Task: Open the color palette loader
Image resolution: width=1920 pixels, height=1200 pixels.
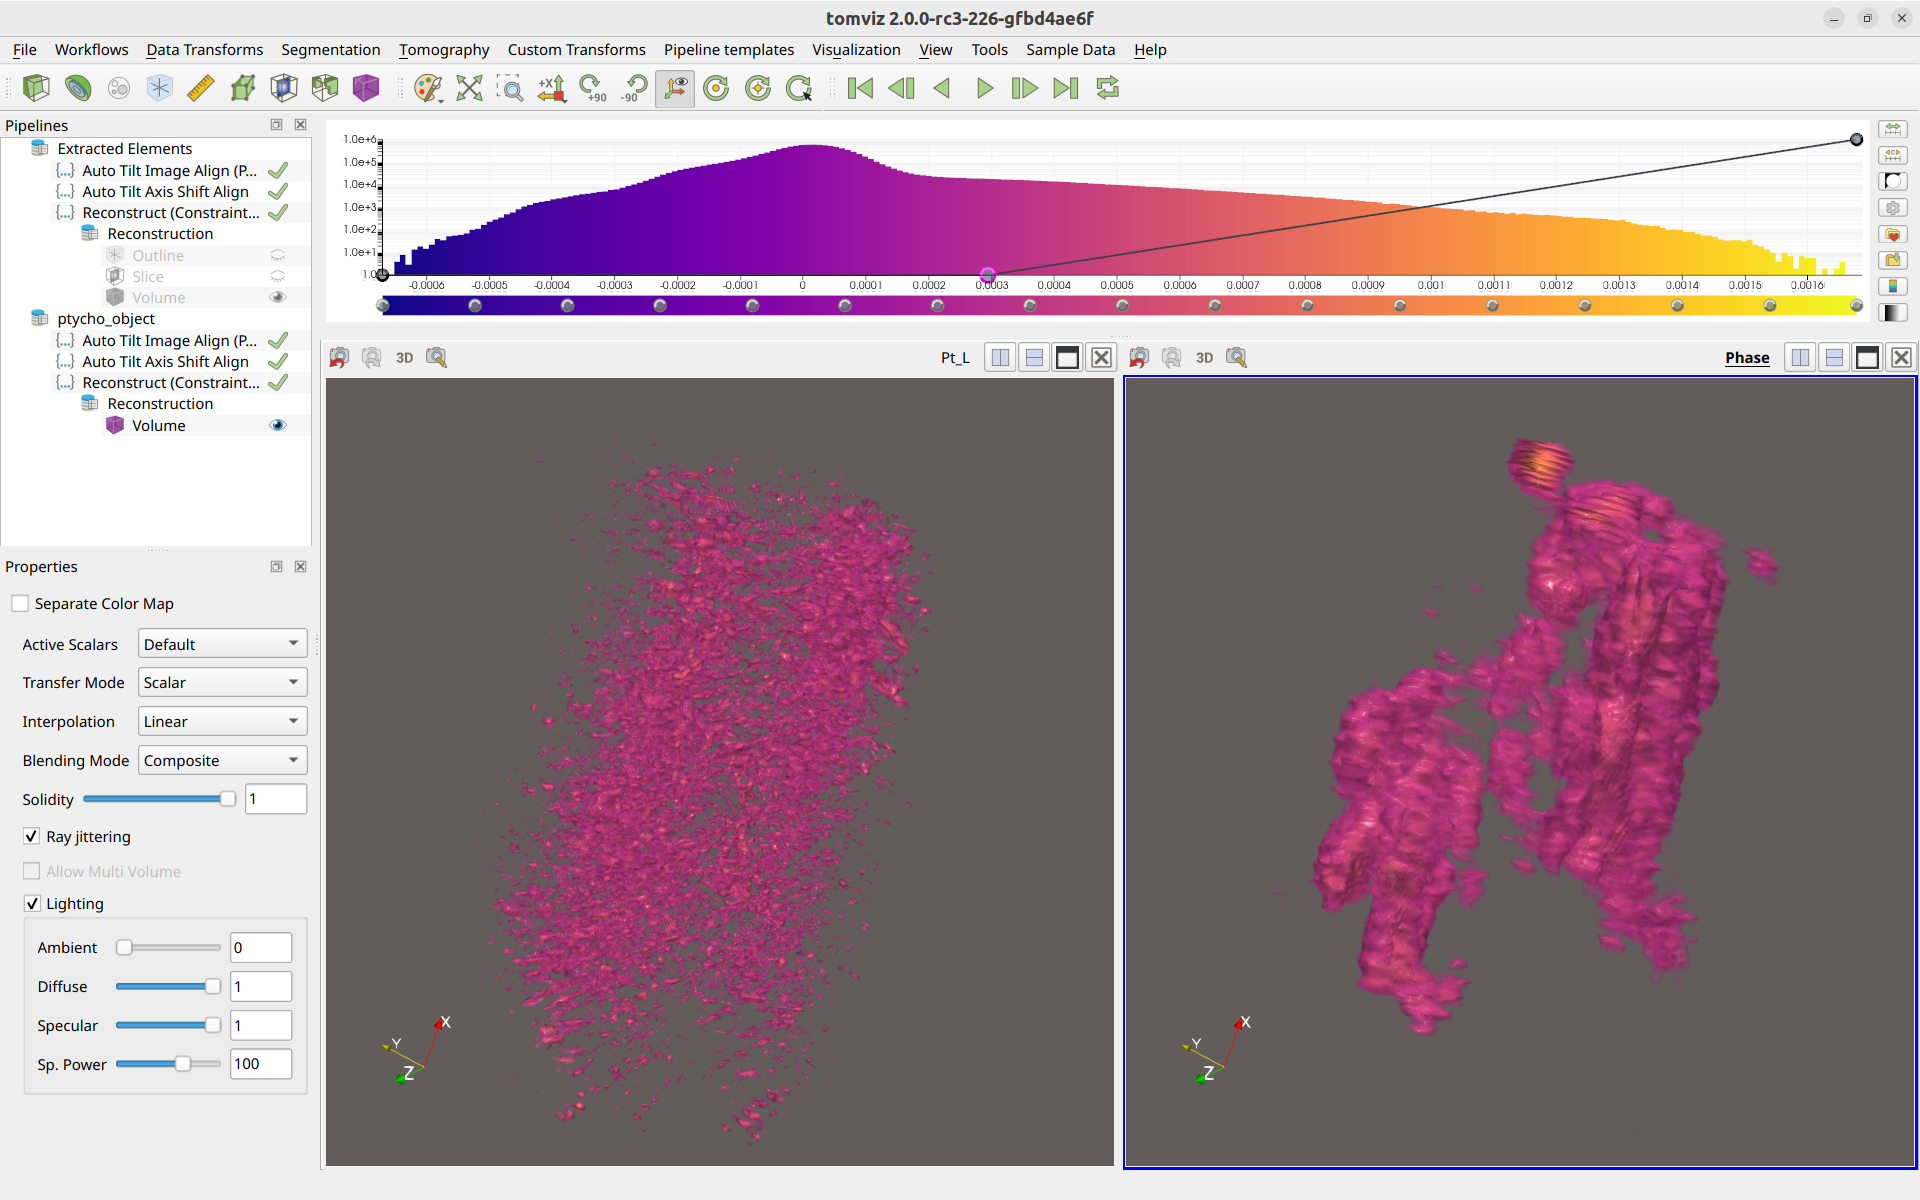Action: pyautogui.click(x=428, y=88)
